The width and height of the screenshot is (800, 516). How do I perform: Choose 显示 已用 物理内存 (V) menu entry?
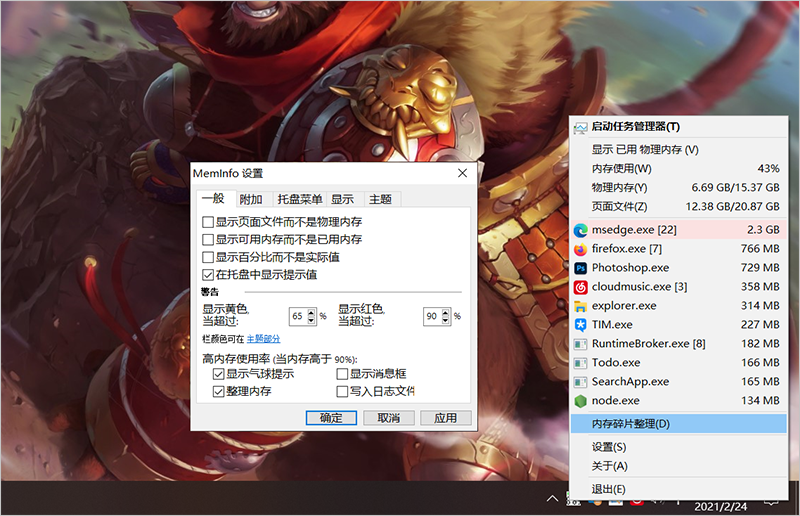tap(679, 150)
